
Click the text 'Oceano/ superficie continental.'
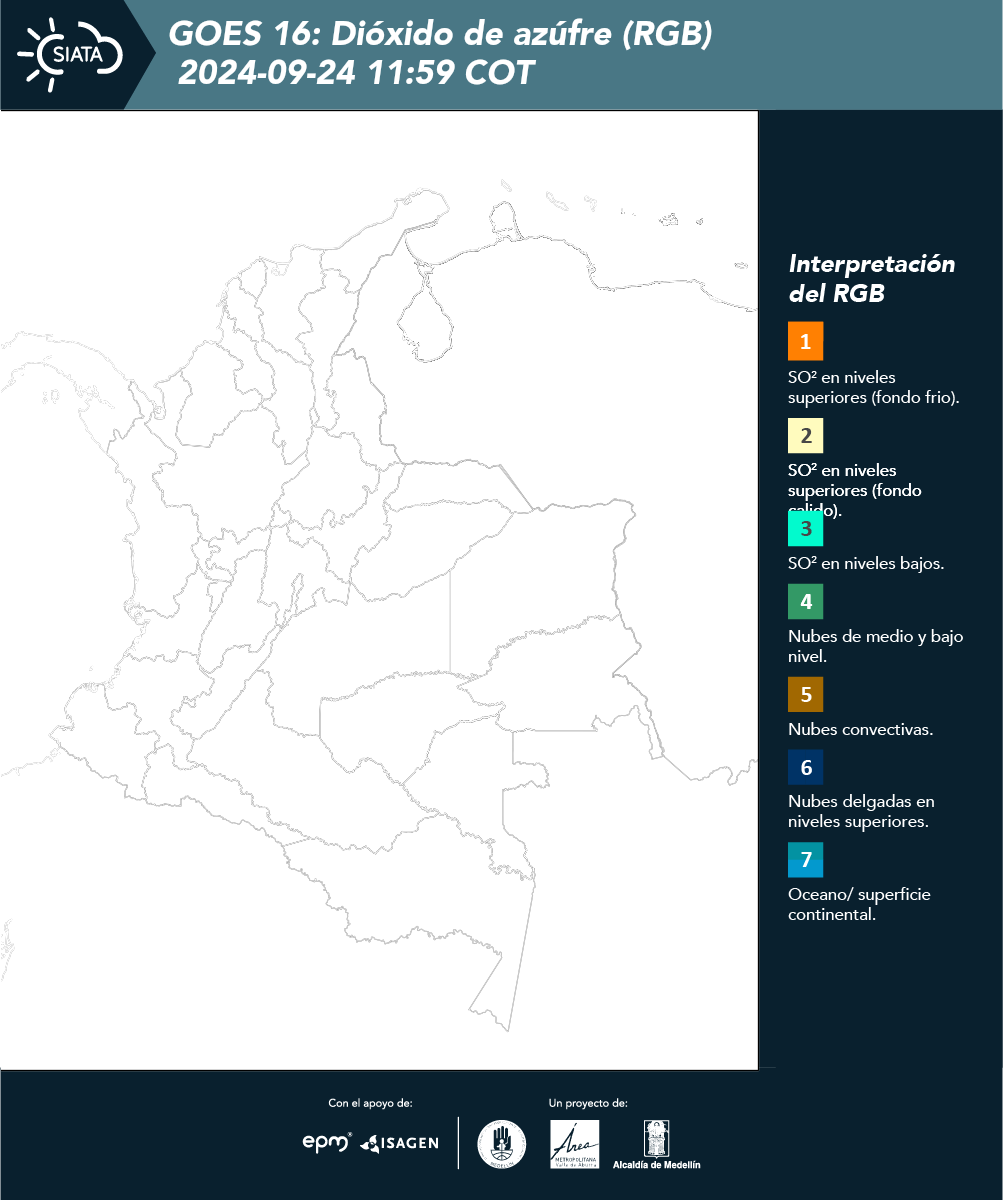(x=859, y=904)
